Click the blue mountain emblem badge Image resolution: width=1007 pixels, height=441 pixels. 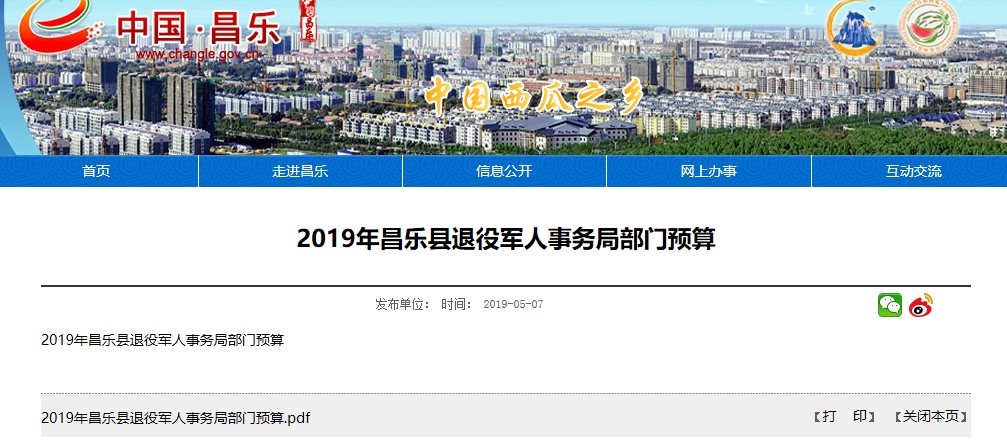pyautogui.click(x=853, y=28)
